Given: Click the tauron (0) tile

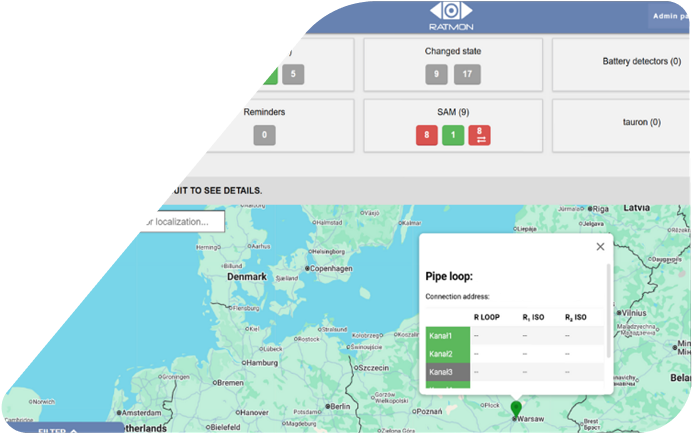Looking at the screenshot, I should click(x=620, y=123).
